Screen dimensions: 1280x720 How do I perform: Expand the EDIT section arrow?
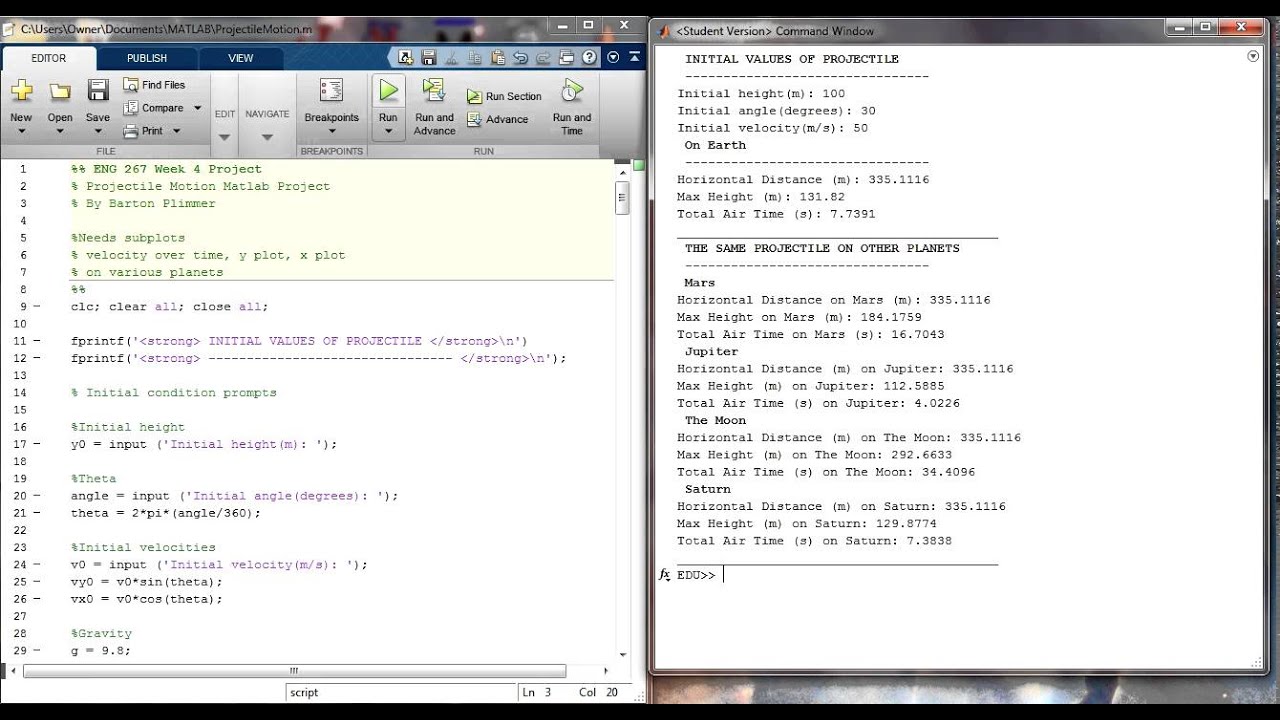coord(225,137)
